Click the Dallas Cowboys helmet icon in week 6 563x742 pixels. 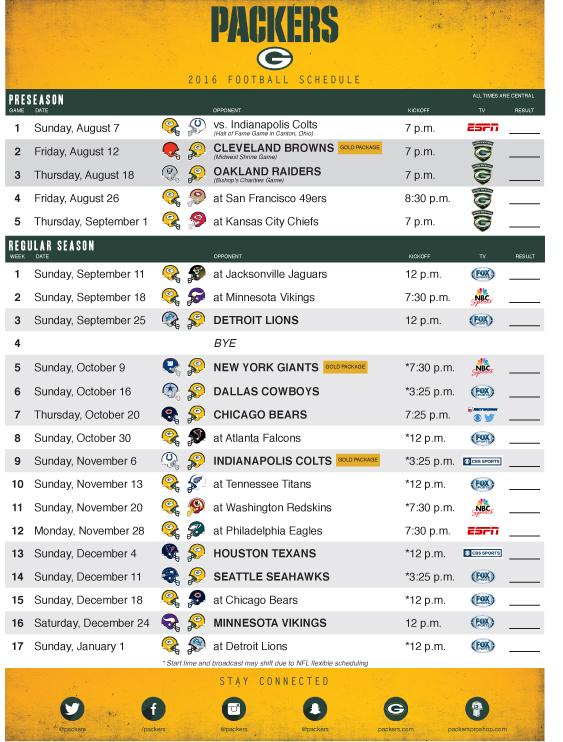coord(170,392)
